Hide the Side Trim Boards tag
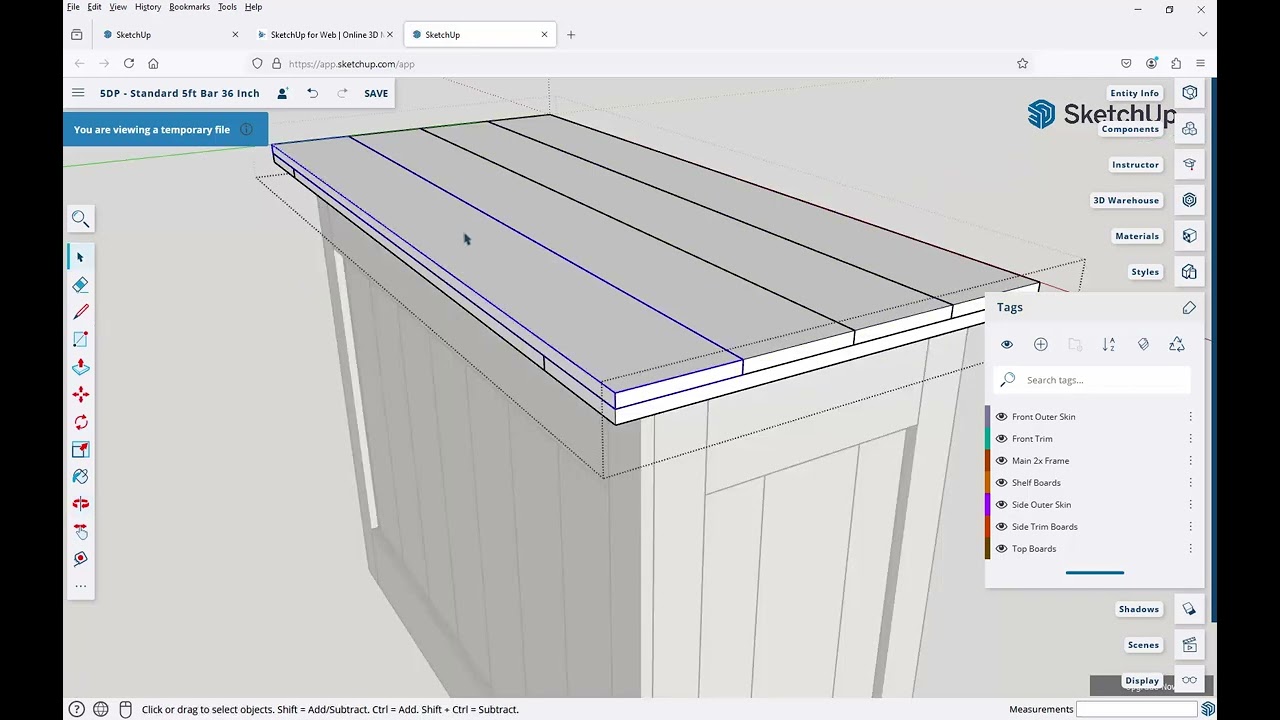 [1001, 527]
